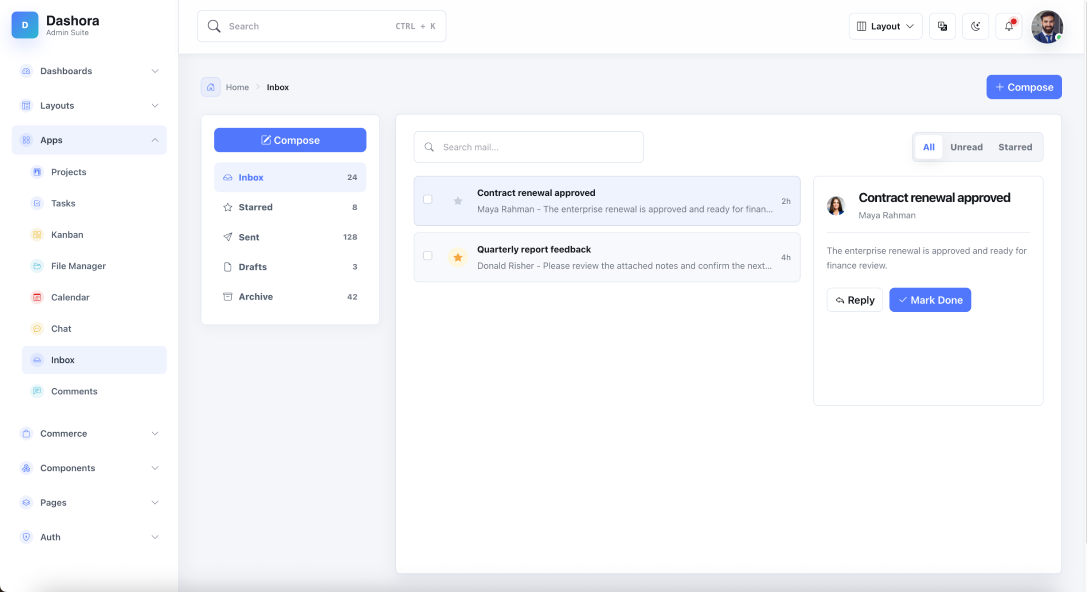The image size is (1087, 592).
Task: Click the Archive folder box icon
Action: (227, 297)
